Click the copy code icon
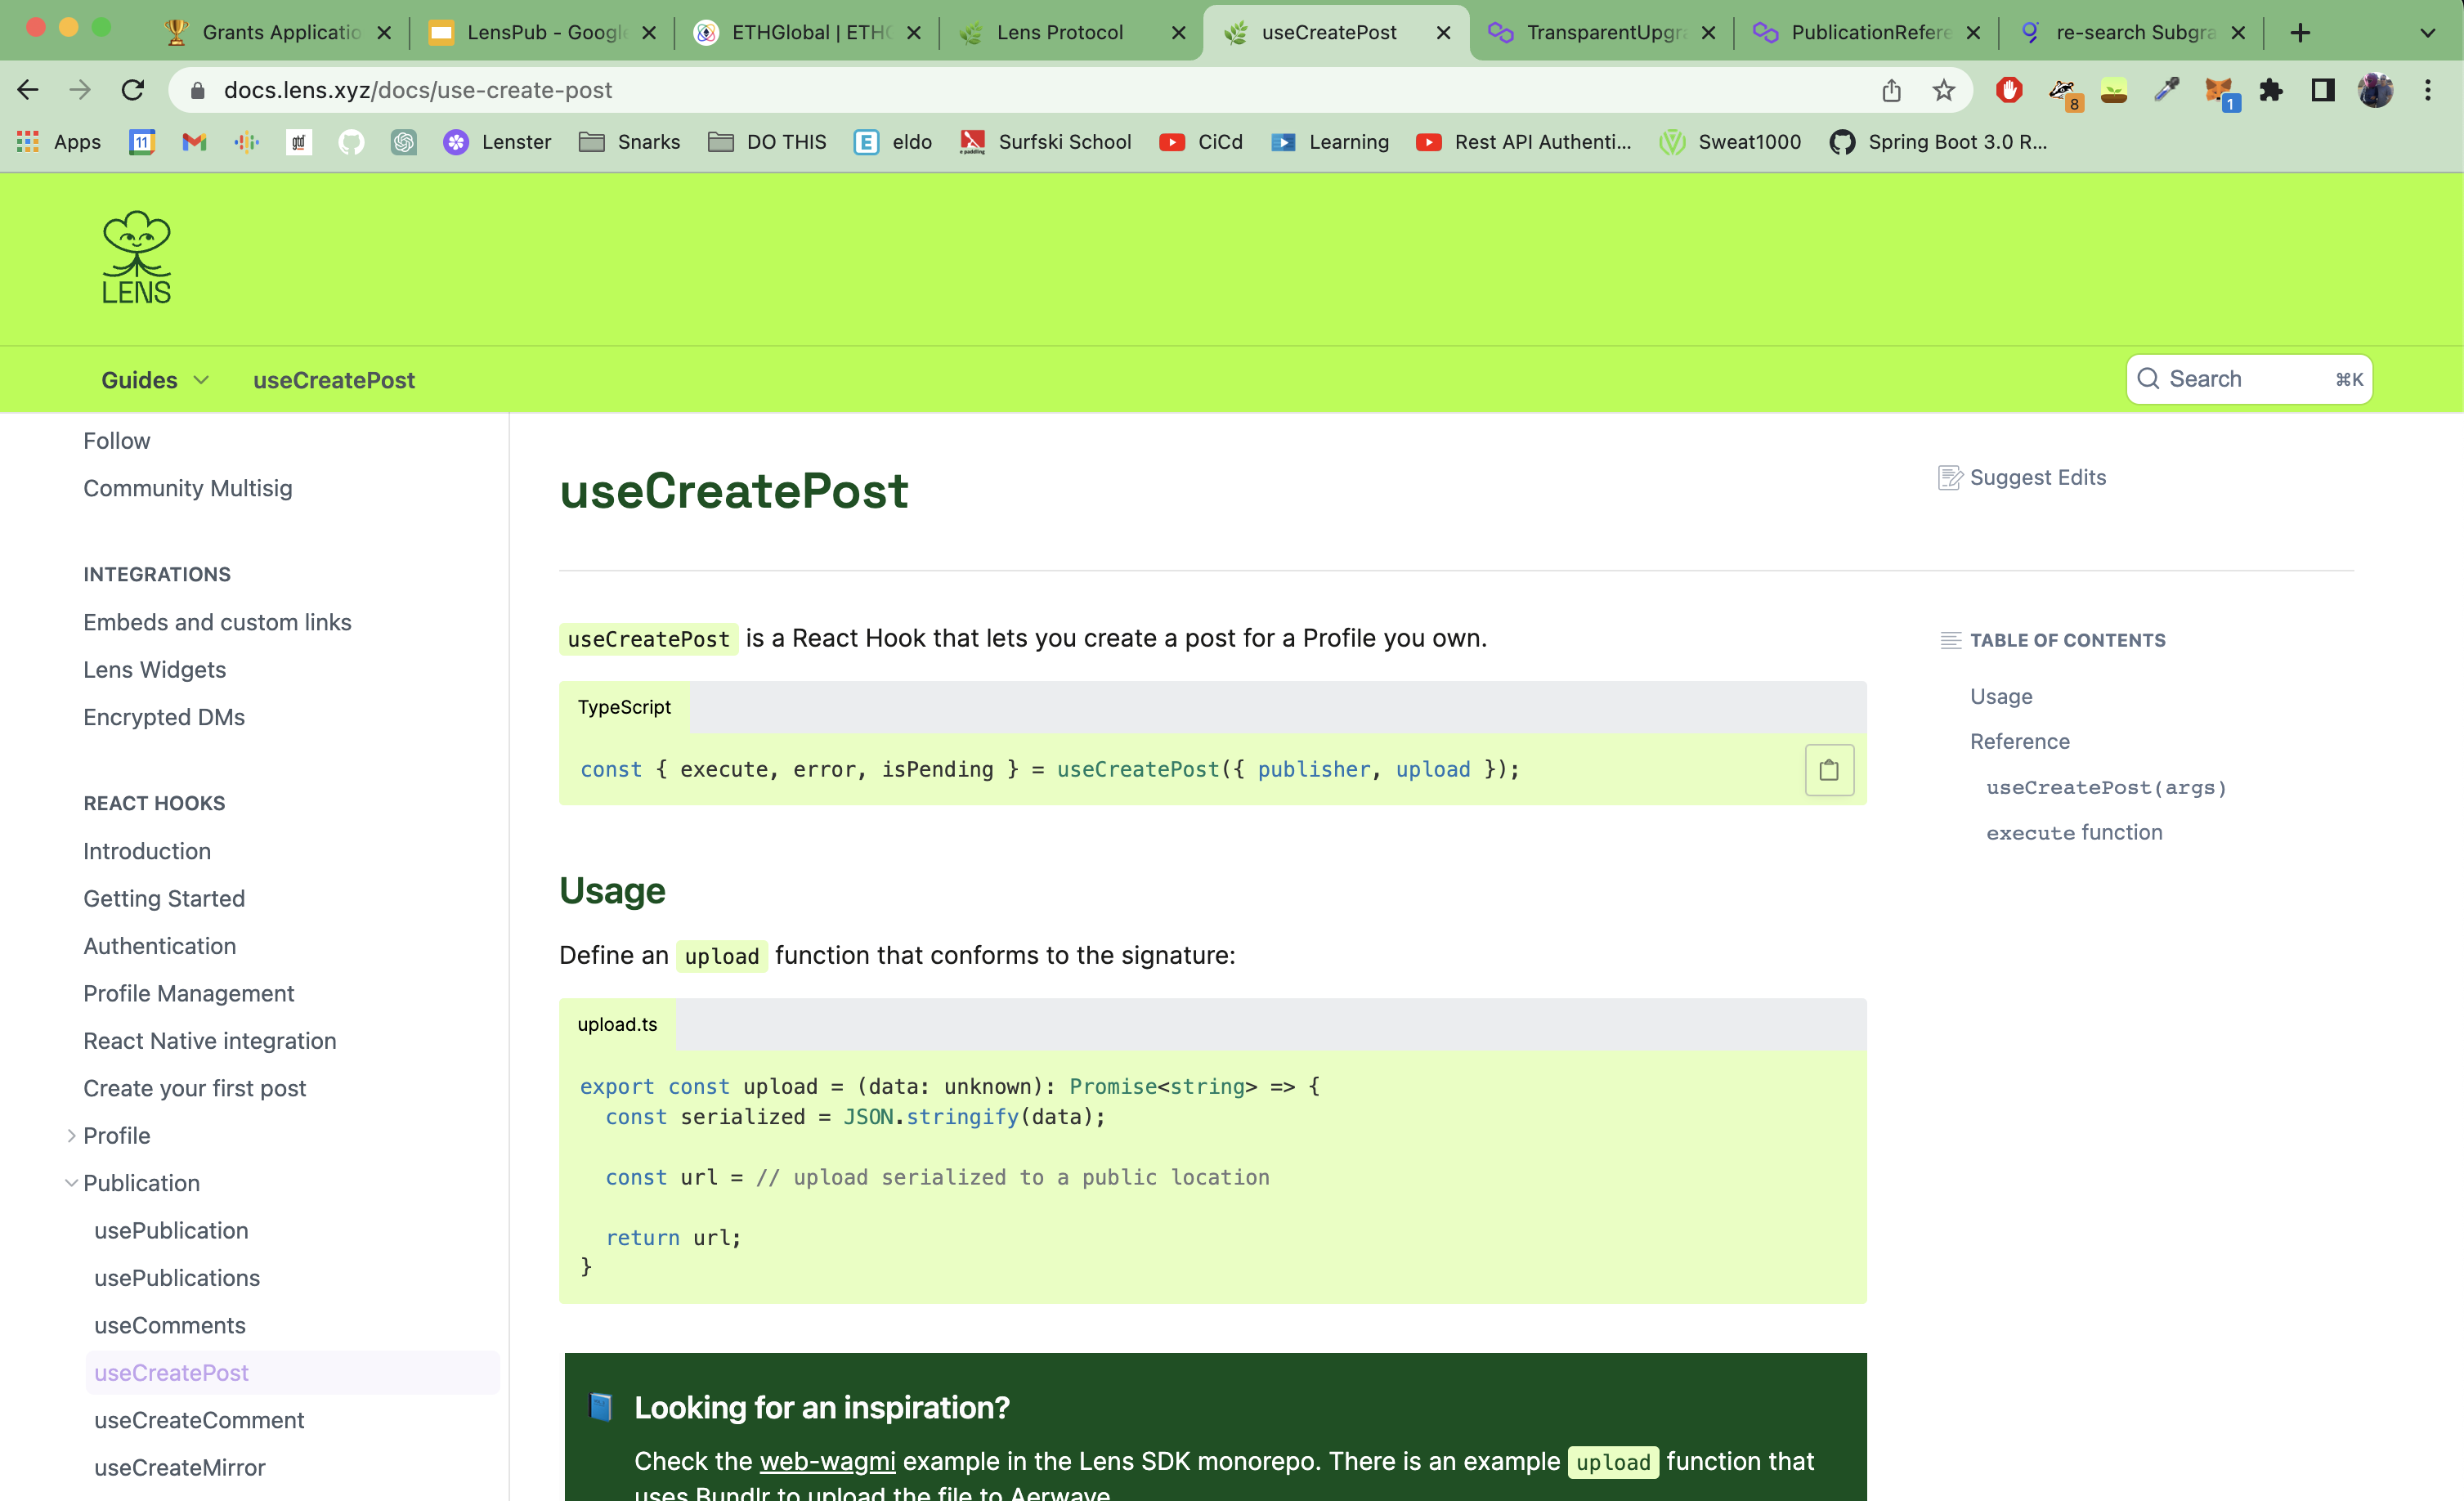The width and height of the screenshot is (2464, 1501). [1830, 769]
